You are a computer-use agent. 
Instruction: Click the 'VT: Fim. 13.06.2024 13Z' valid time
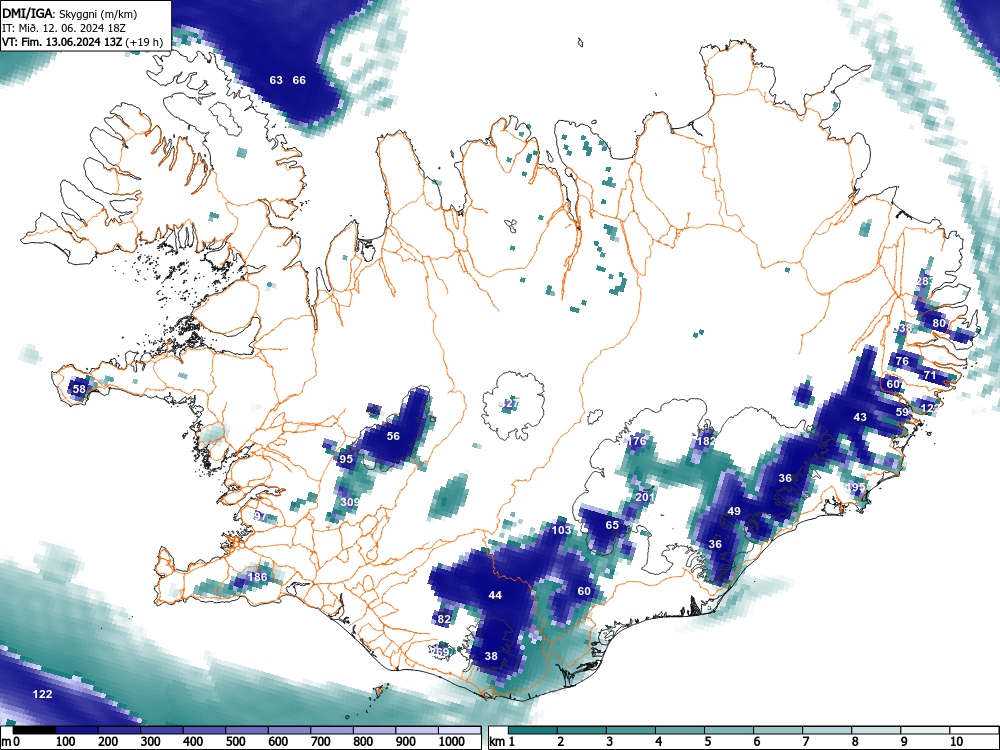coord(62,42)
